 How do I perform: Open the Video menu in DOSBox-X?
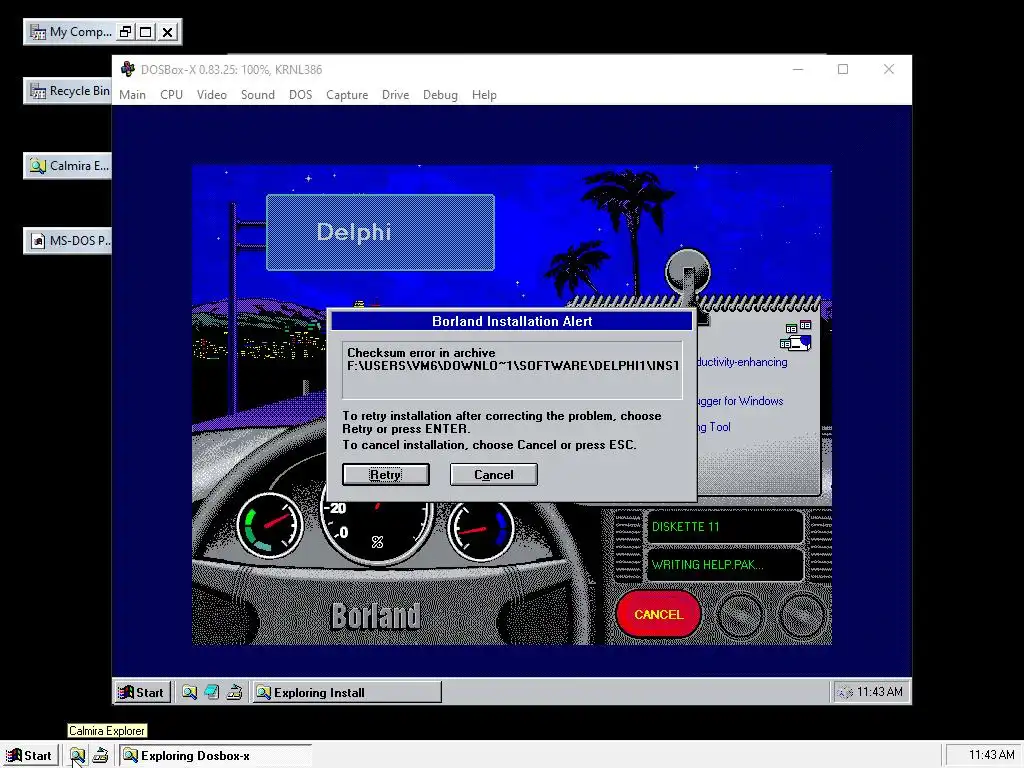[x=212, y=95]
